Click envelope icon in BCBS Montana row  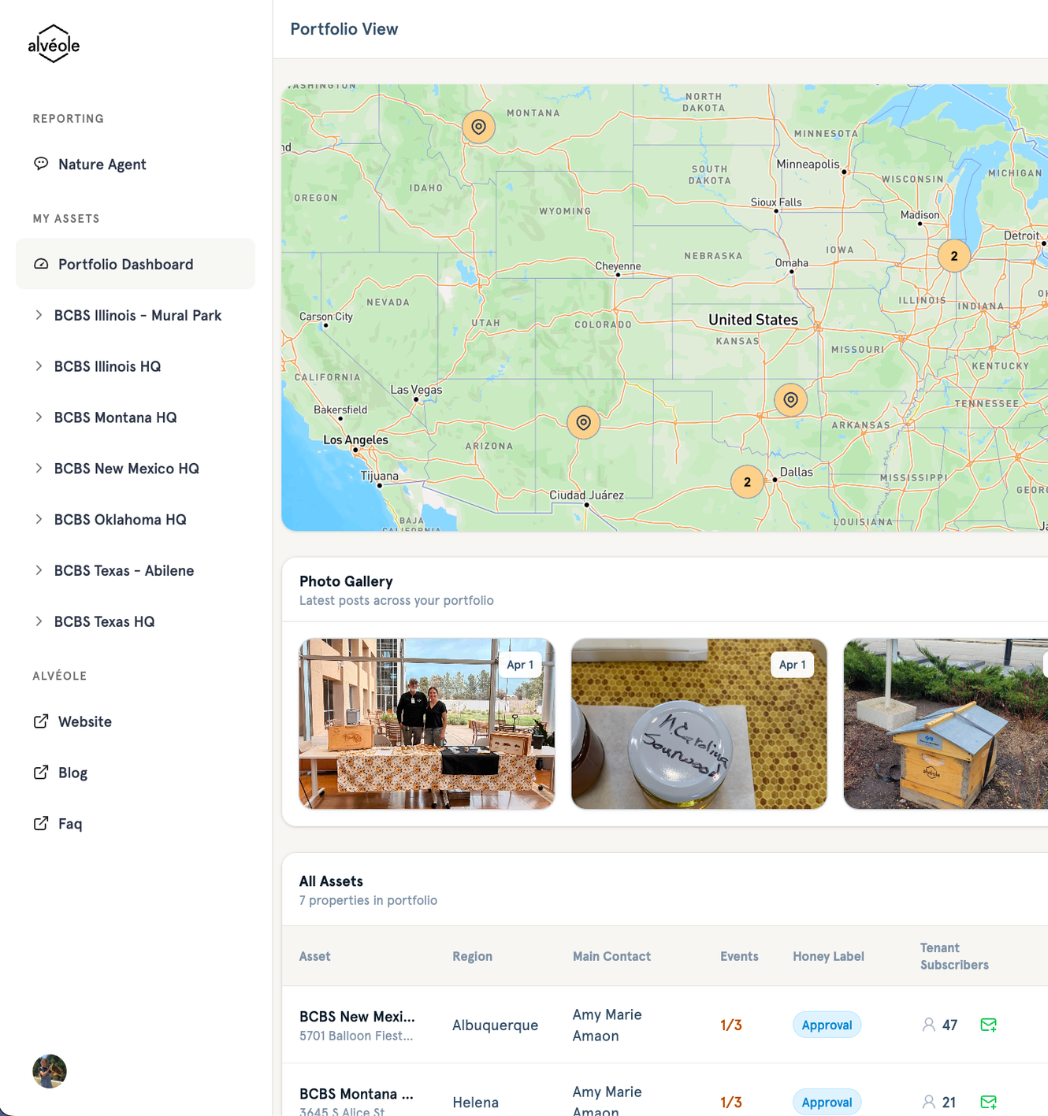pyautogui.click(x=988, y=1102)
